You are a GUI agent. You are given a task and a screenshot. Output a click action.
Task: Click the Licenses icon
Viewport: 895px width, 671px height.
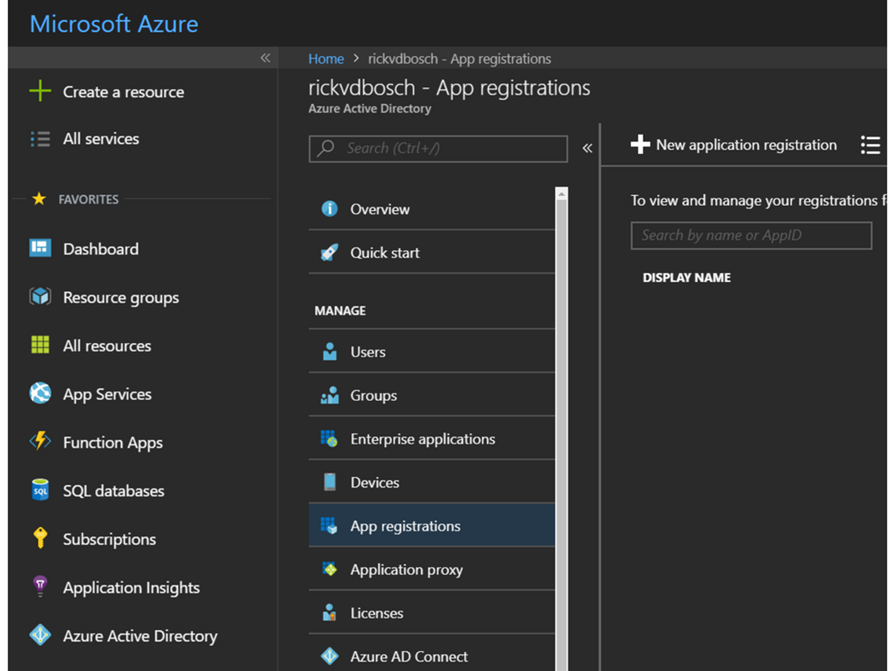pos(329,612)
